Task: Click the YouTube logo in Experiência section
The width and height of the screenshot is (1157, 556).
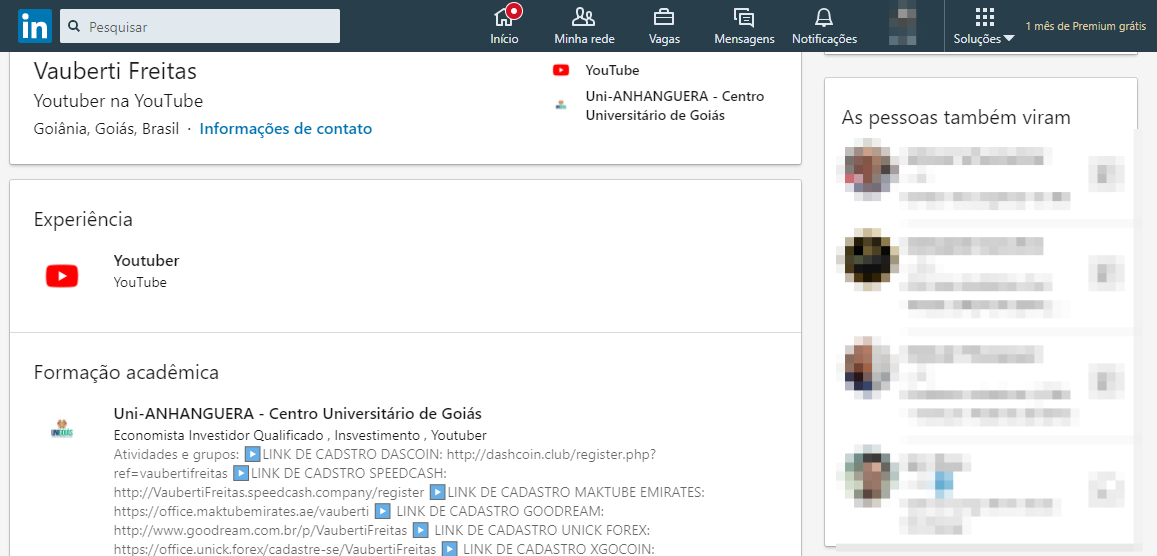Action: [x=62, y=277]
